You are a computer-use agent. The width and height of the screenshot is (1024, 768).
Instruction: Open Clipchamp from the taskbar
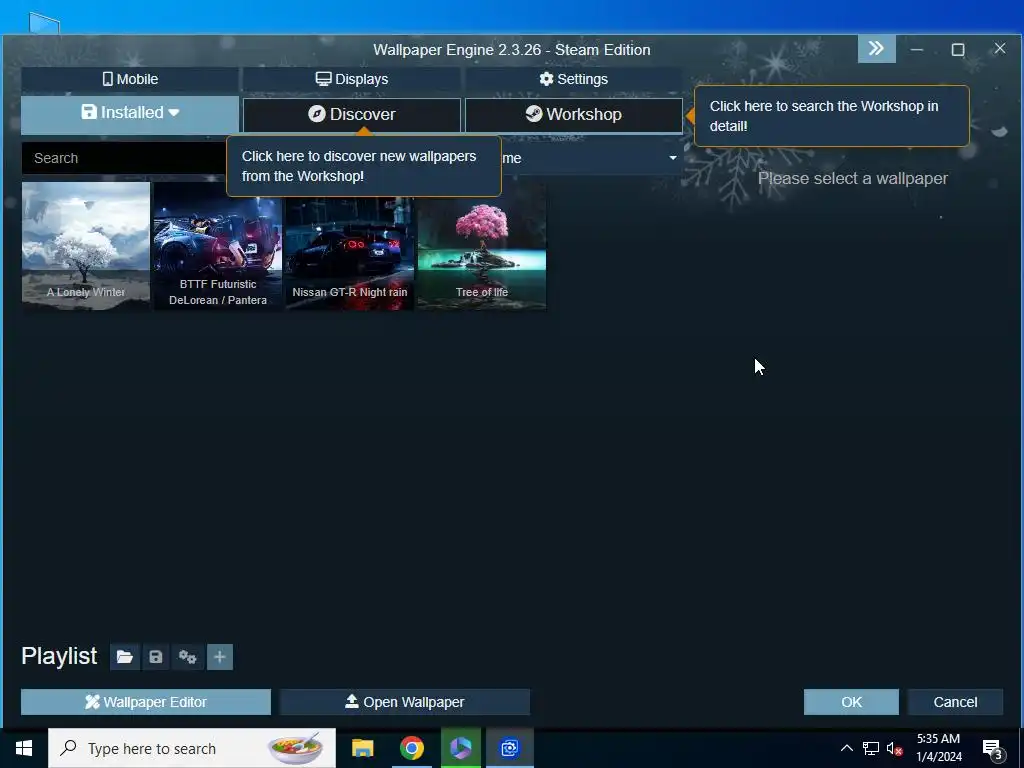460,748
